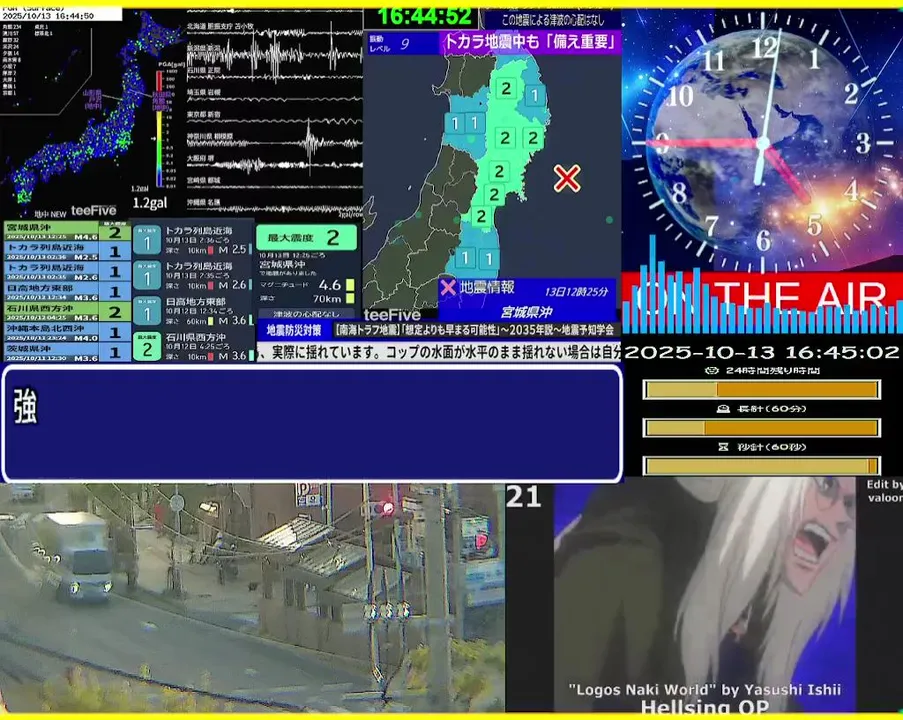This screenshot has width=903, height=720.
Task: Select the 宮城県沖 M4.6 row in the left list
Action: [67, 232]
